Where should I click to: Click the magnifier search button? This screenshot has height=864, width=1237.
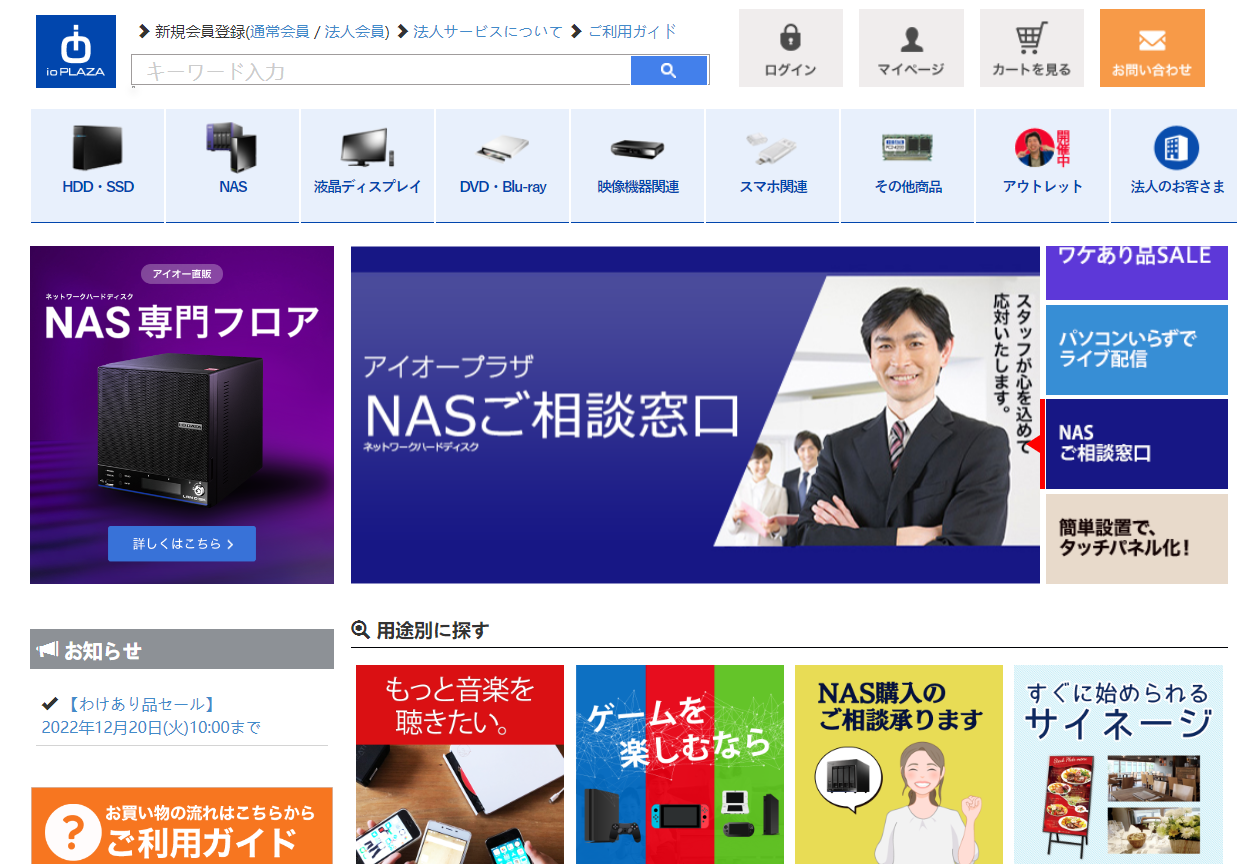(x=668, y=70)
